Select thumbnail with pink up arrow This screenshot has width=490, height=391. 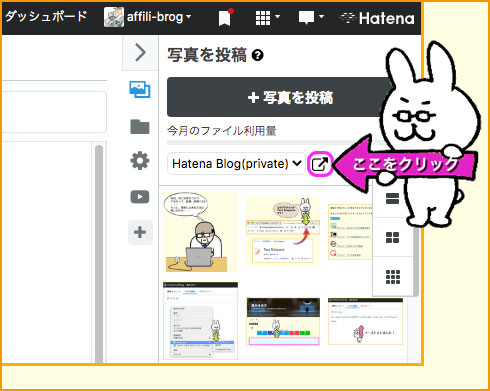tap(365, 321)
